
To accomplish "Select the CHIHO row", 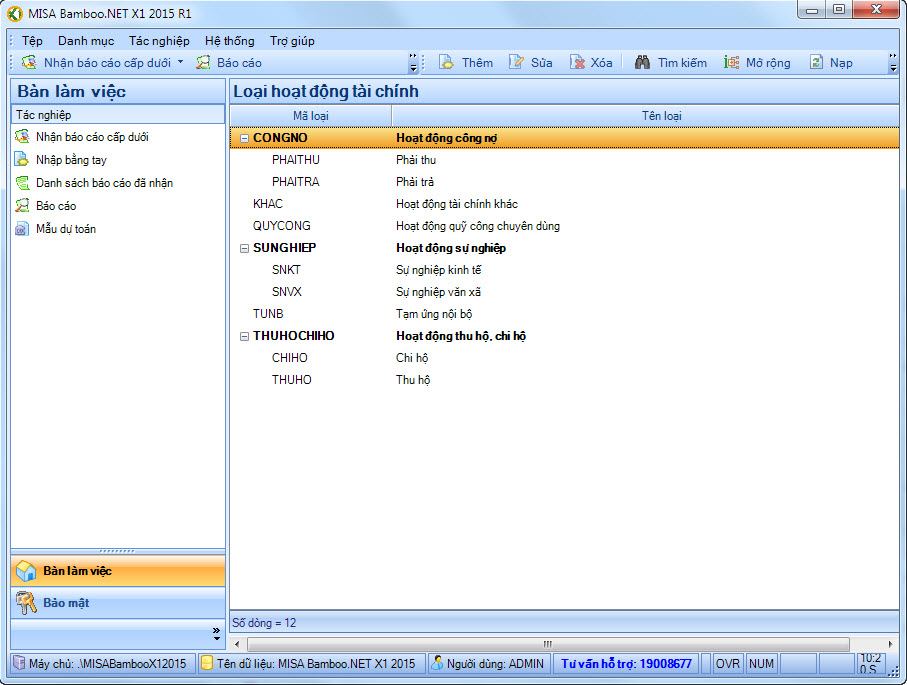I will coord(564,358).
